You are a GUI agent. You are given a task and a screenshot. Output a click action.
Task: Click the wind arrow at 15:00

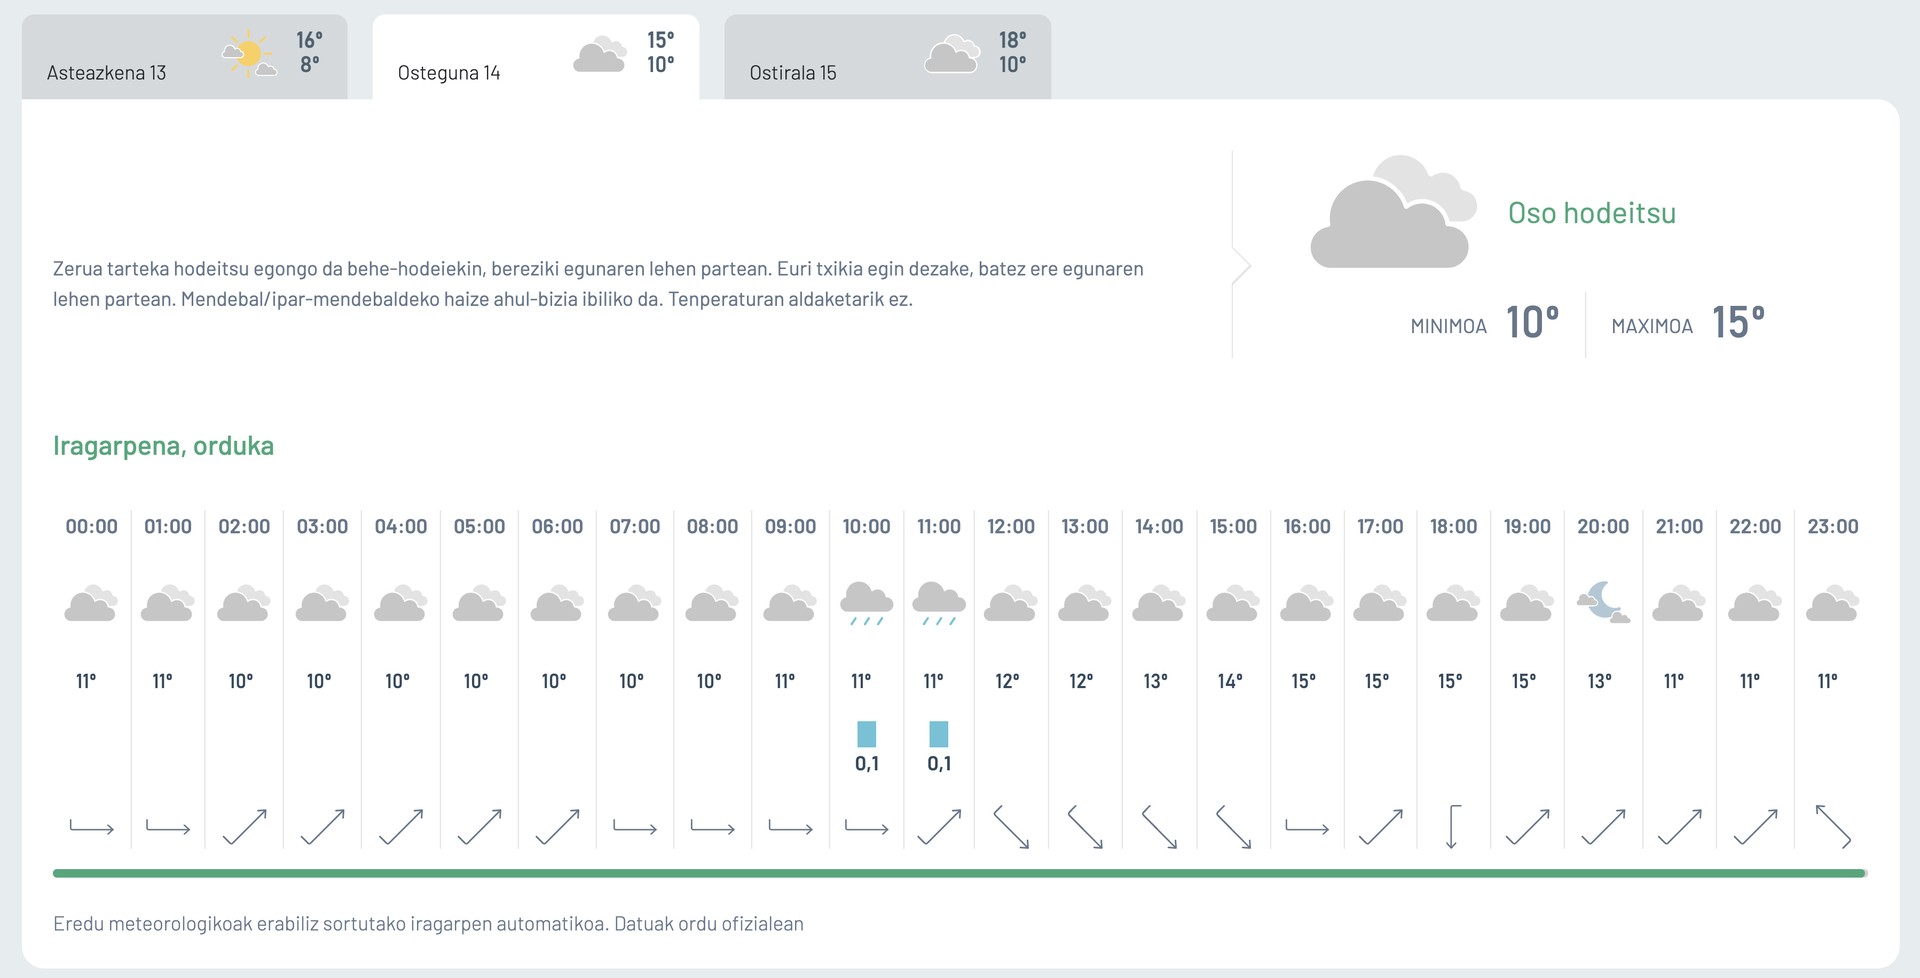[1233, 827]
